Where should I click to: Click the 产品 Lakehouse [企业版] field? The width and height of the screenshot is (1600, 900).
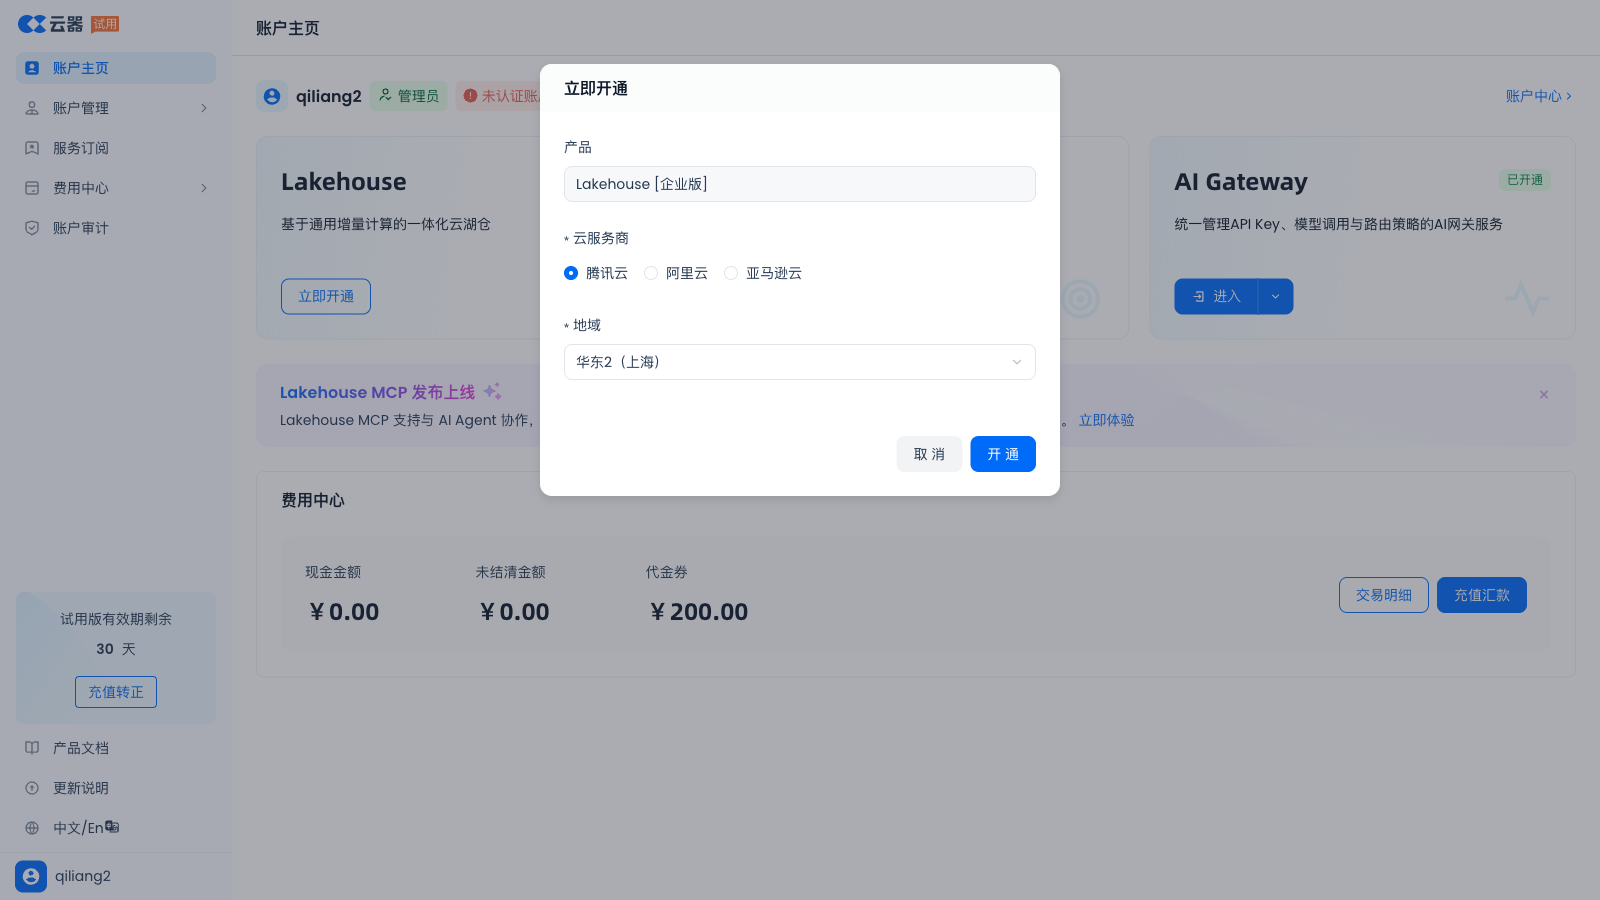point(800,184)
